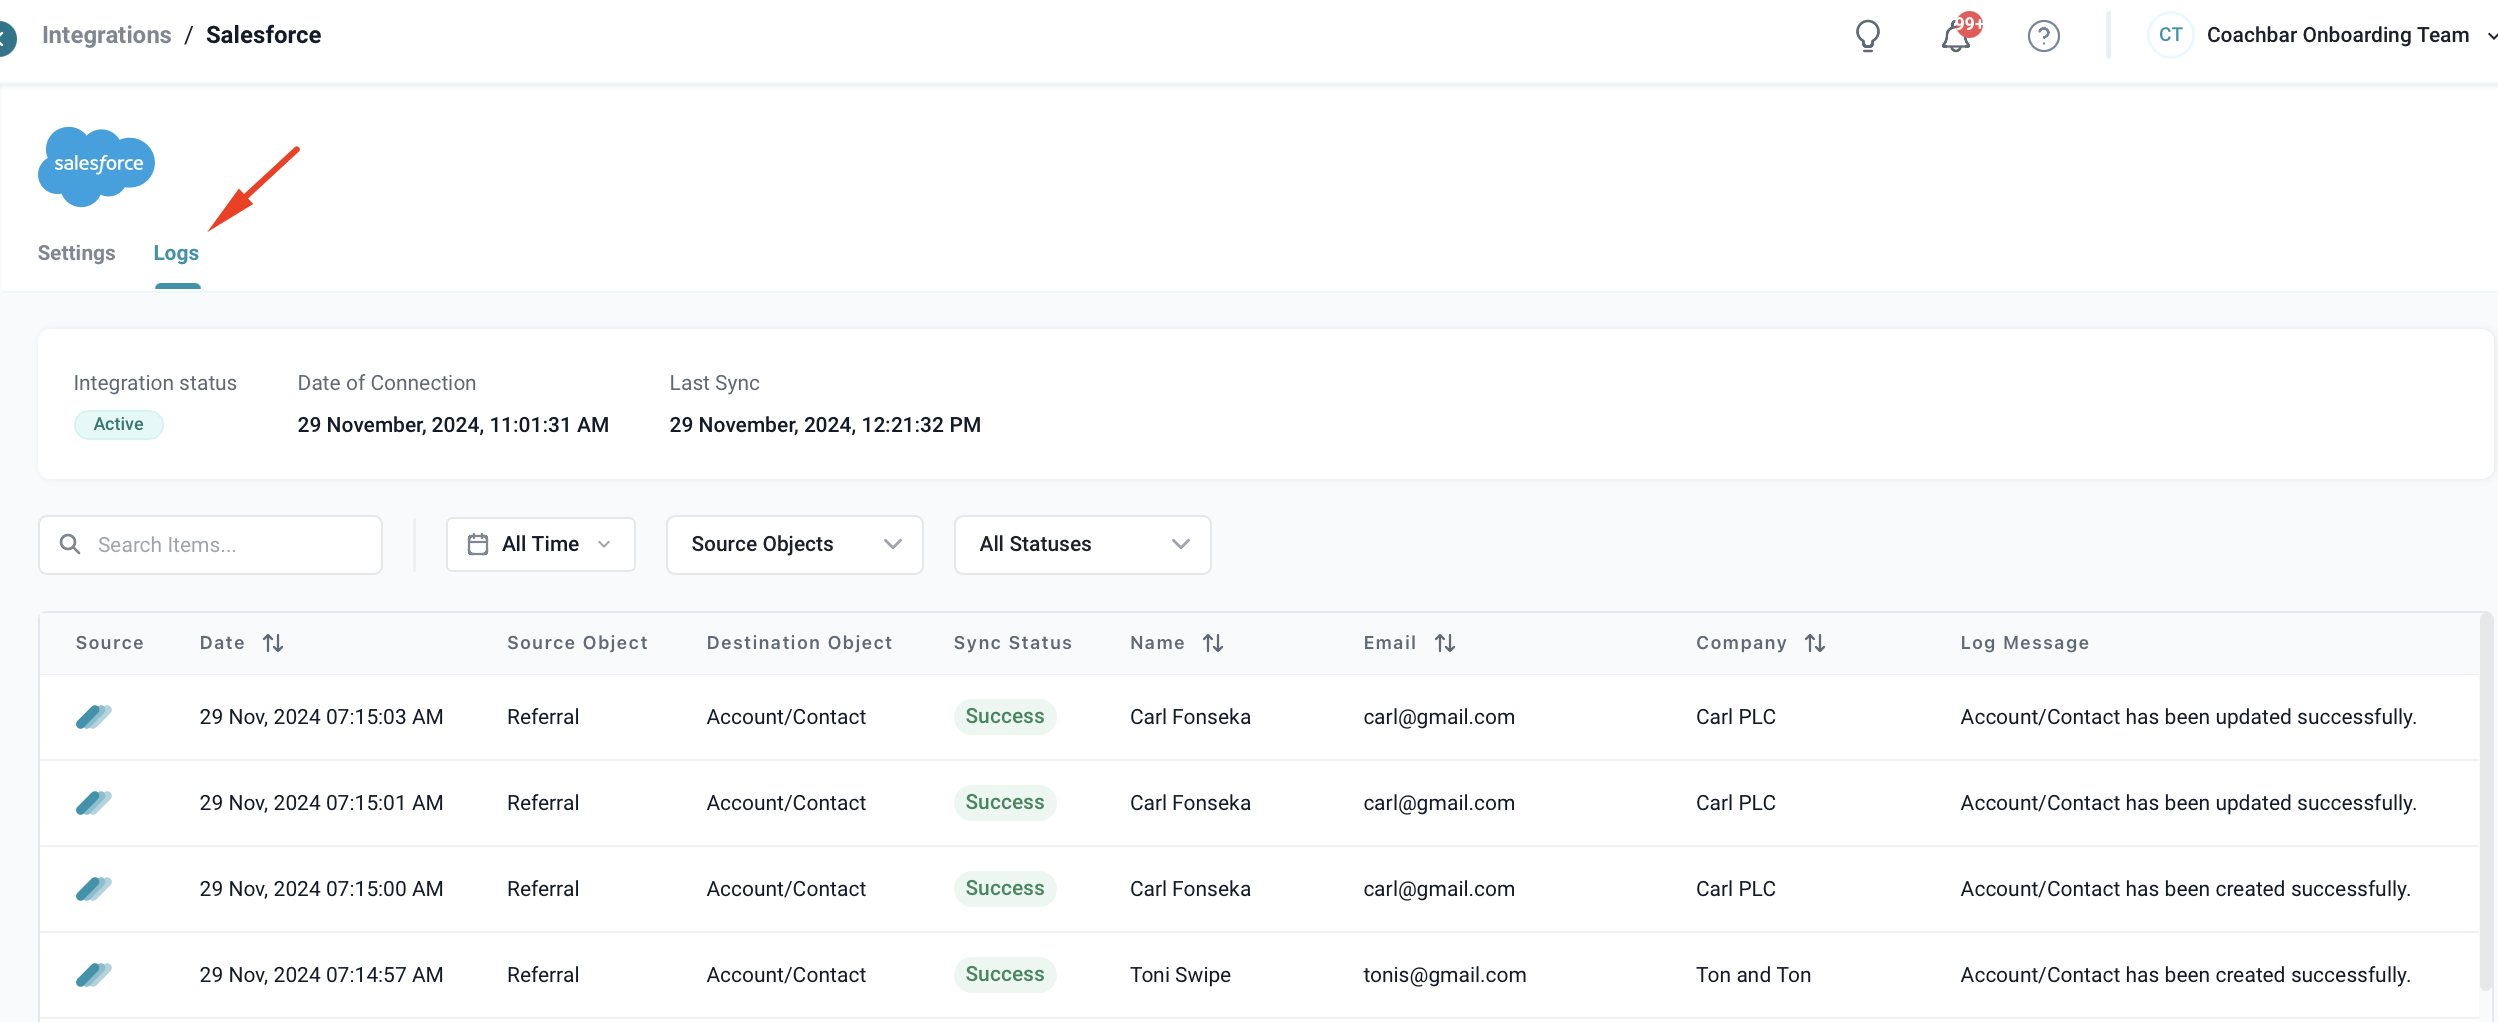Sort the table by Name column
The height and width of the screenshot is (1022, 2498).
coord(1213,643)
